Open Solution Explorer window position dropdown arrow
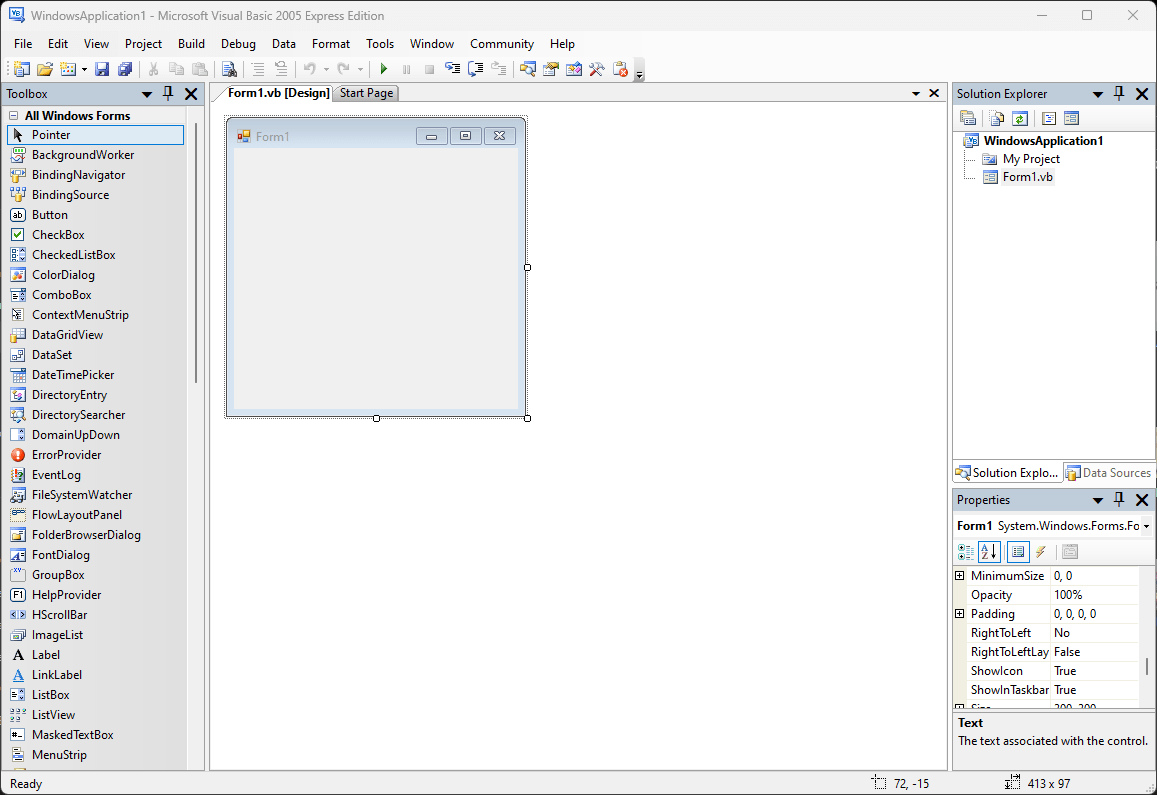 pos(1098,94)
